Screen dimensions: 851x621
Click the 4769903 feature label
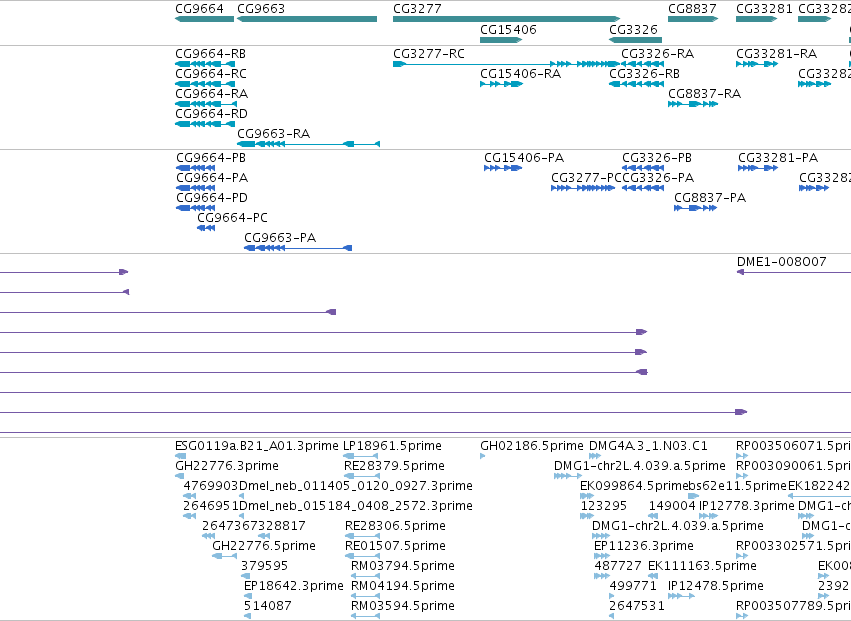(x=211, y=486)
